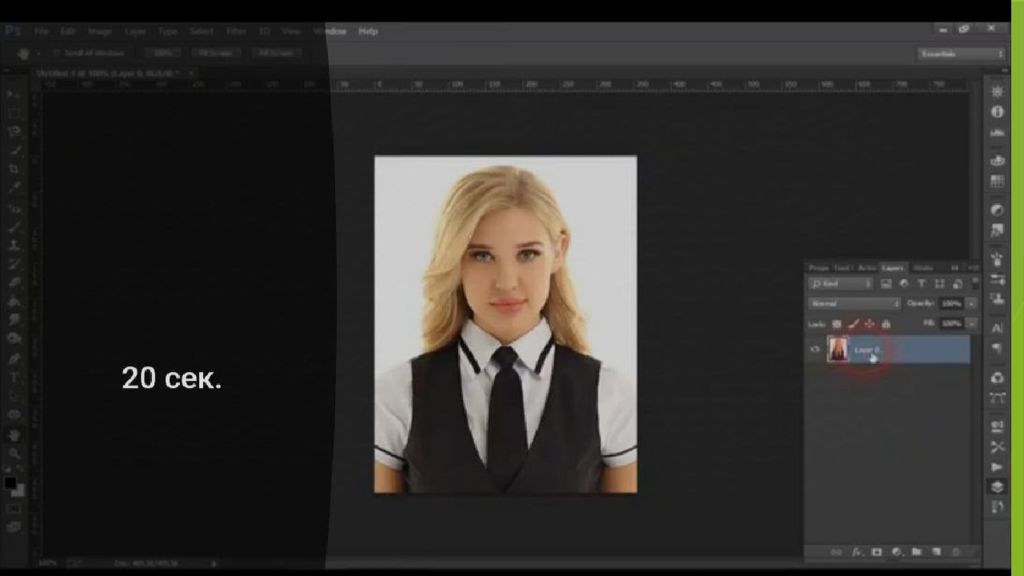Create a new layer

(936, 552)
